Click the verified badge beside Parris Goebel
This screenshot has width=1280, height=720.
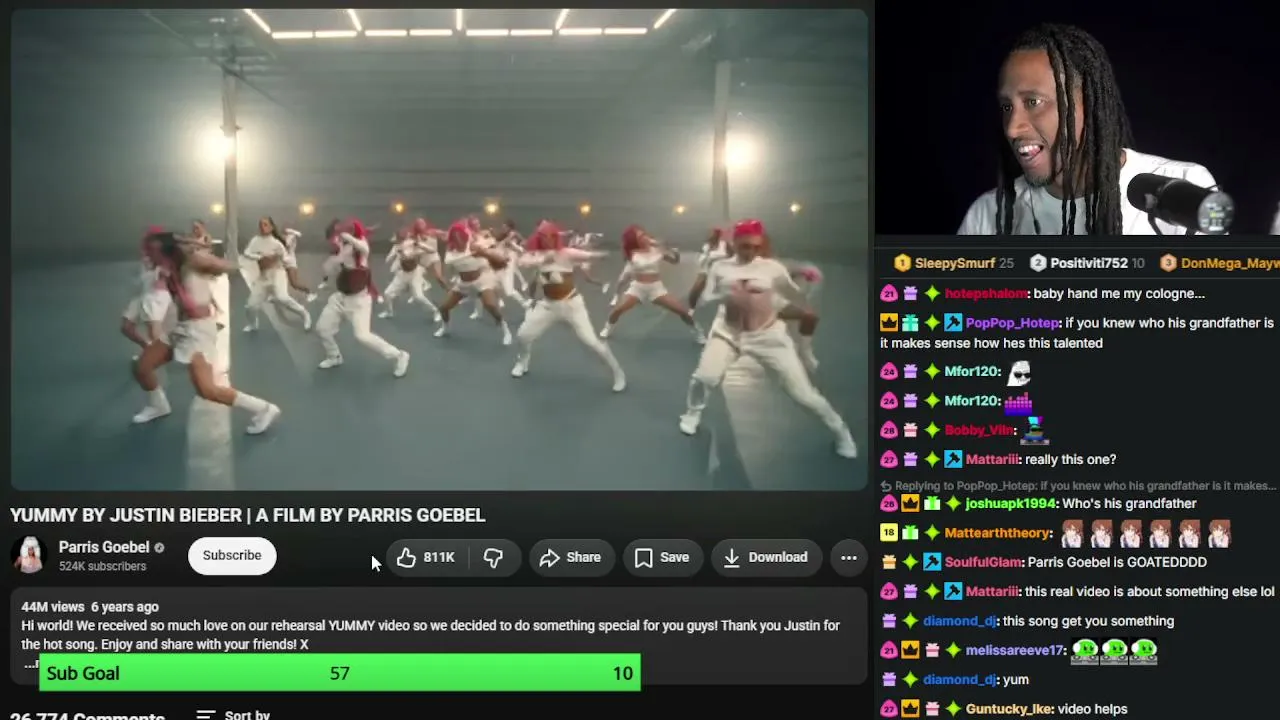point(159,548)
